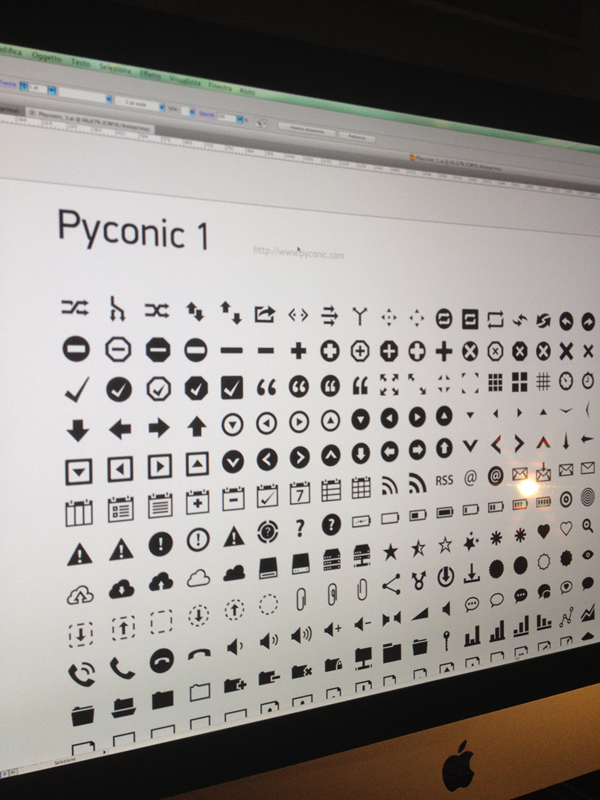Select the red left chevron icon
Image resolution: width=600 pixels, height=800 pixels.
pyautogui.click(x=495, y=445)
